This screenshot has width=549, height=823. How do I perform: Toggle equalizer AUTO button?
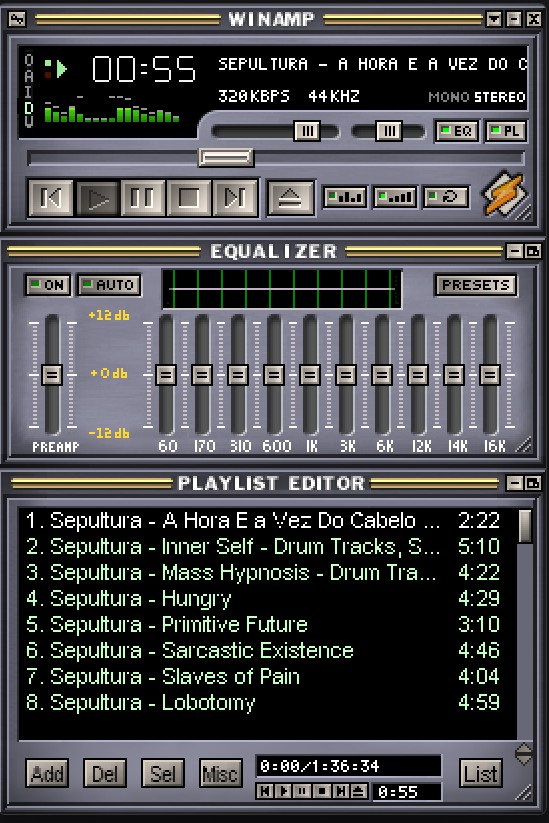109,285
